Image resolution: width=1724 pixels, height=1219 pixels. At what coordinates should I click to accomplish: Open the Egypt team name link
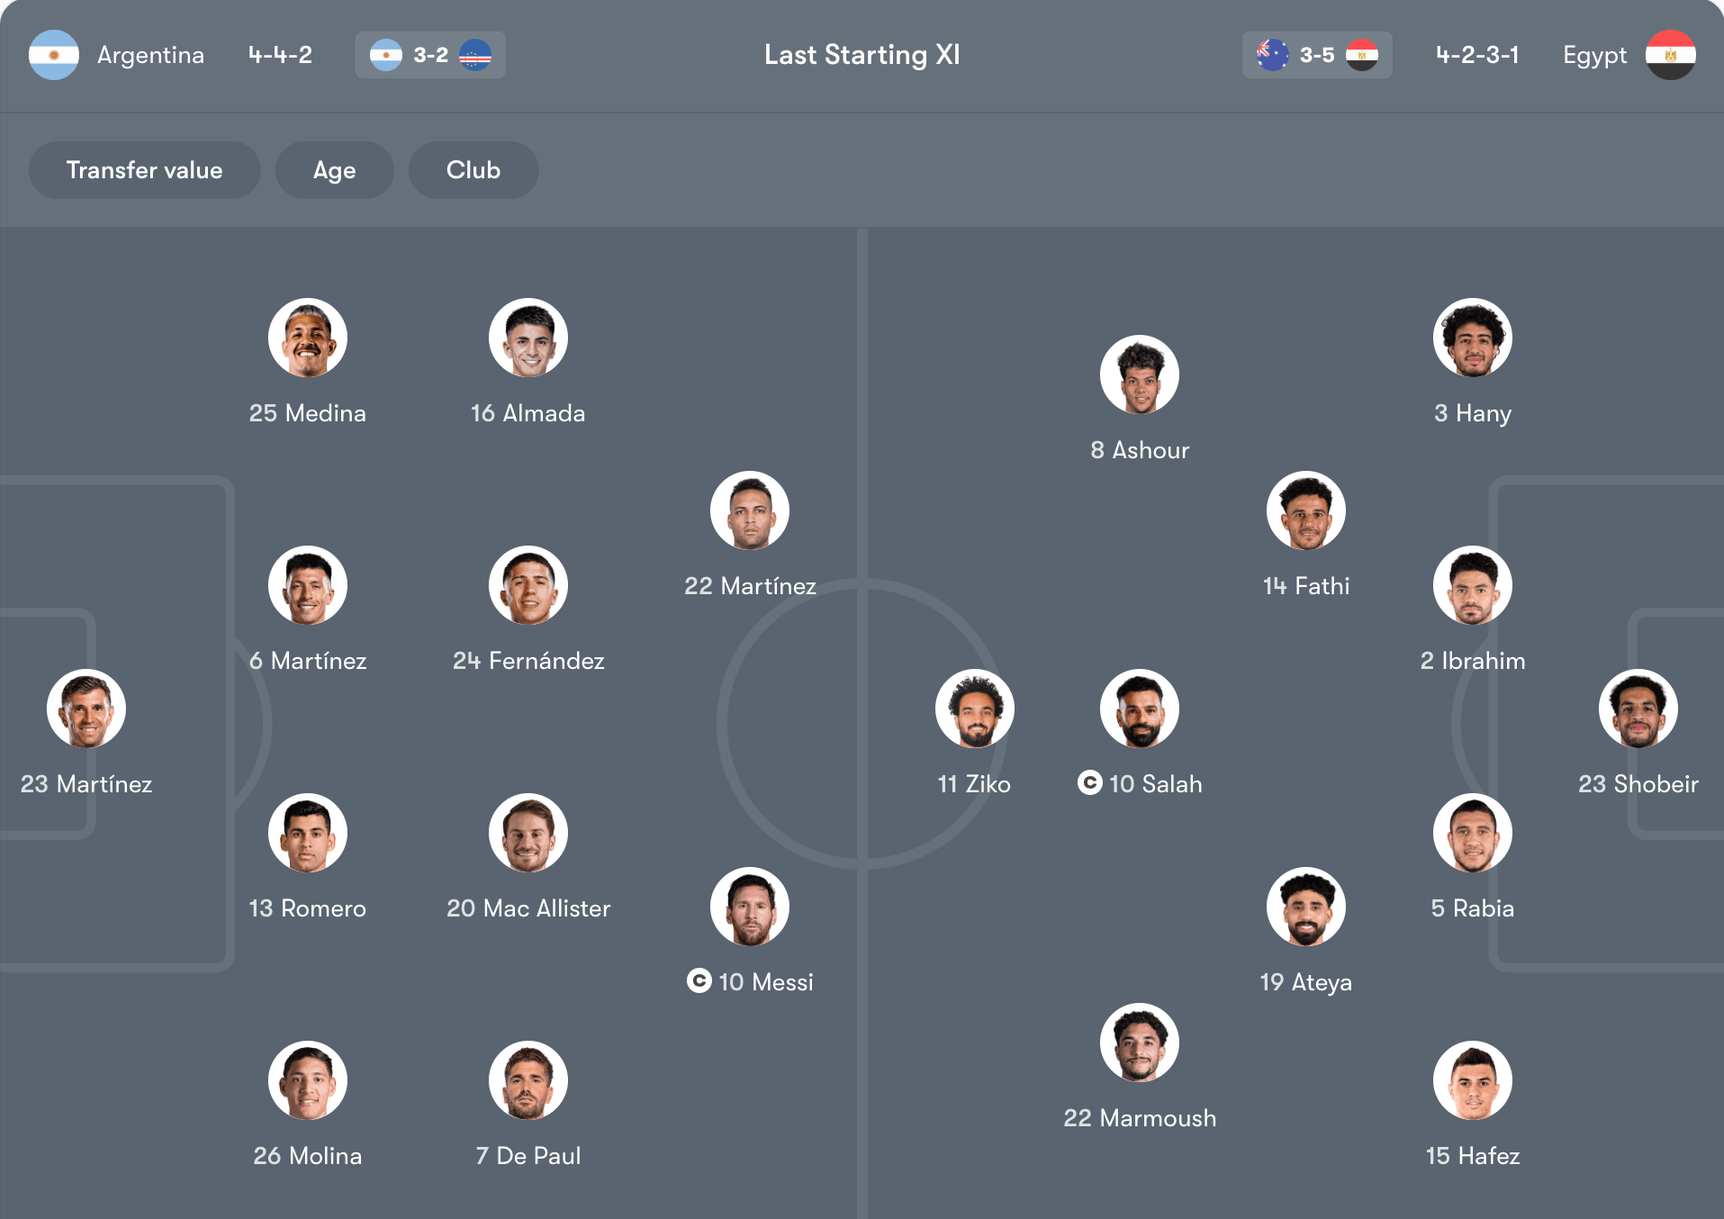coord(1595,55)
